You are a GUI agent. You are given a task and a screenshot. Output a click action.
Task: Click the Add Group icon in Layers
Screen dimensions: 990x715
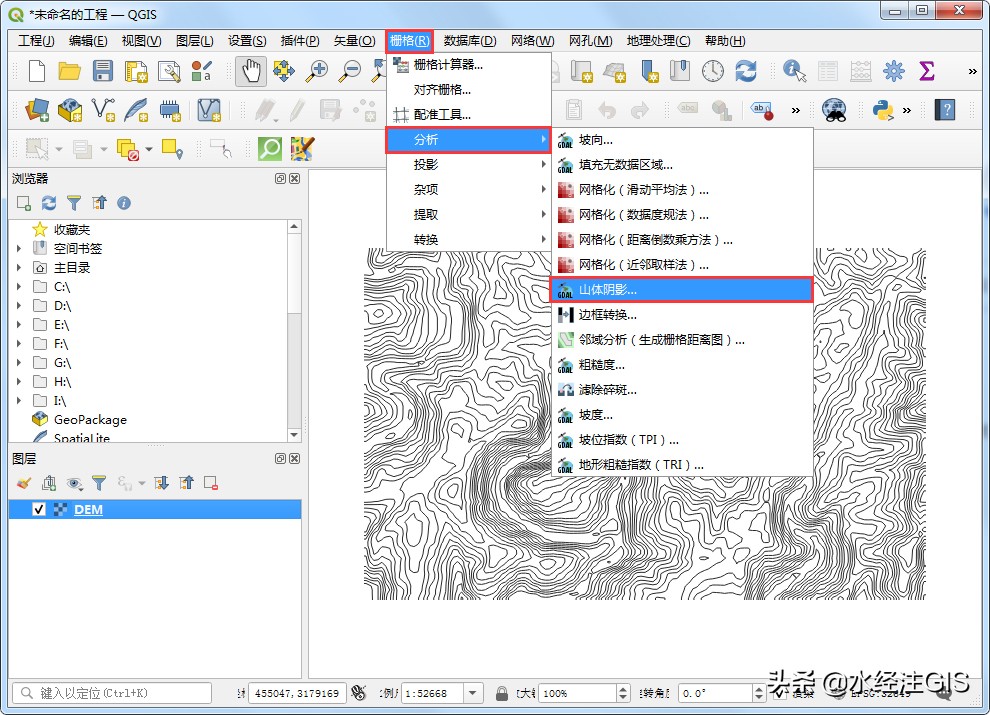49,483
